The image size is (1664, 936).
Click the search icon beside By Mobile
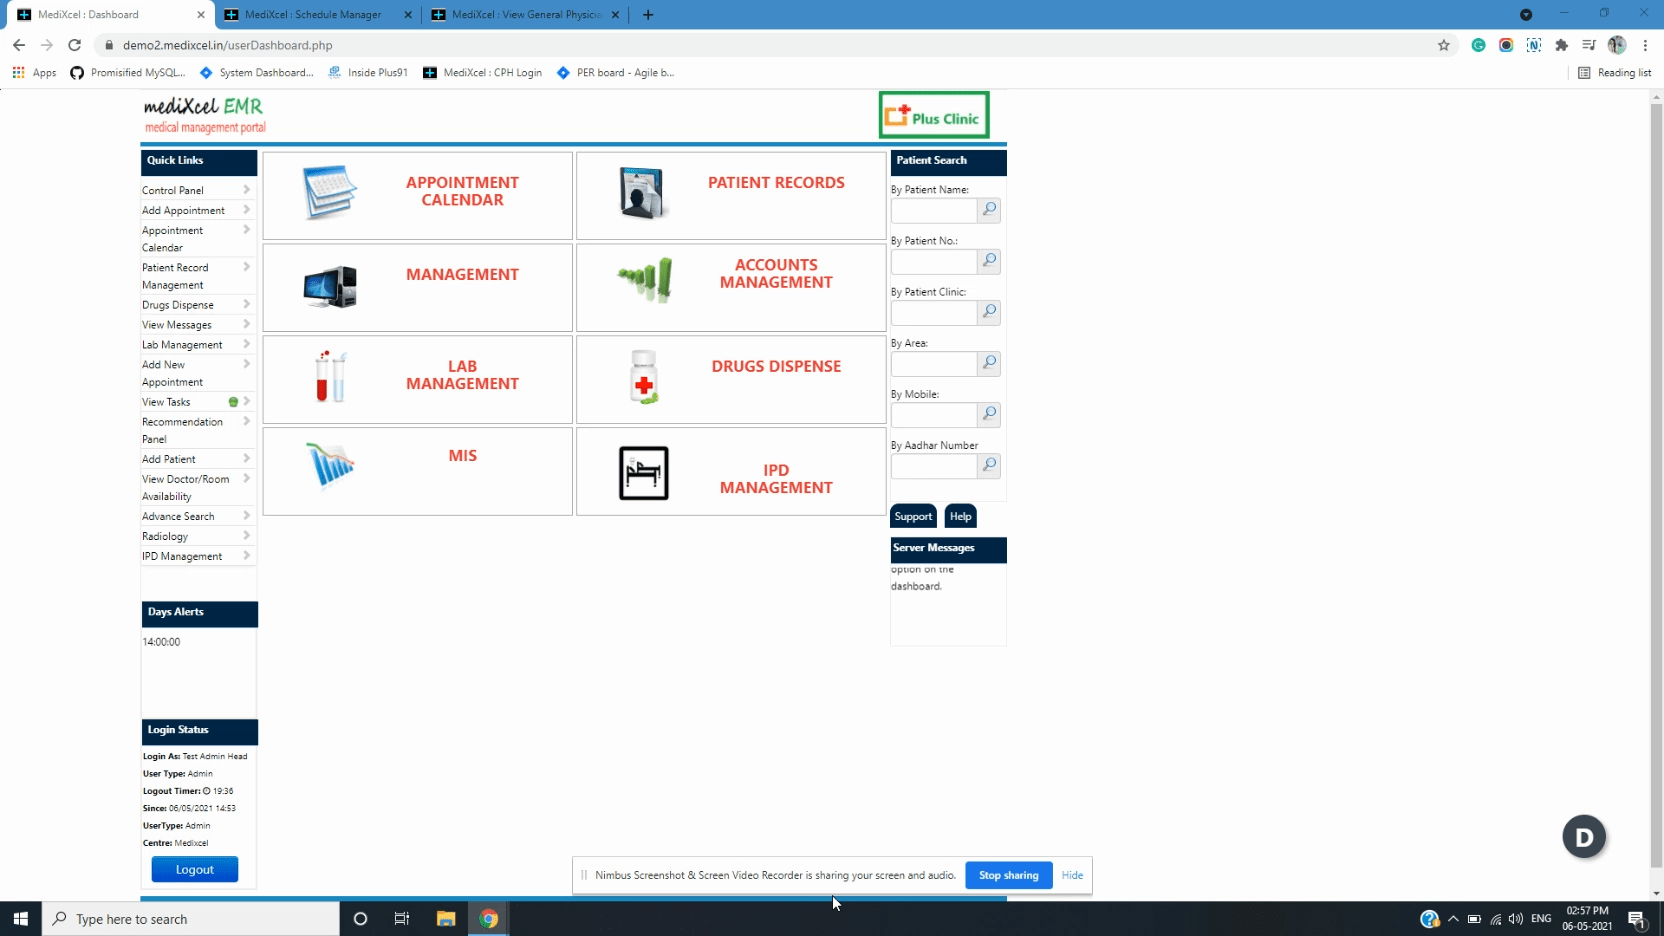989,414
